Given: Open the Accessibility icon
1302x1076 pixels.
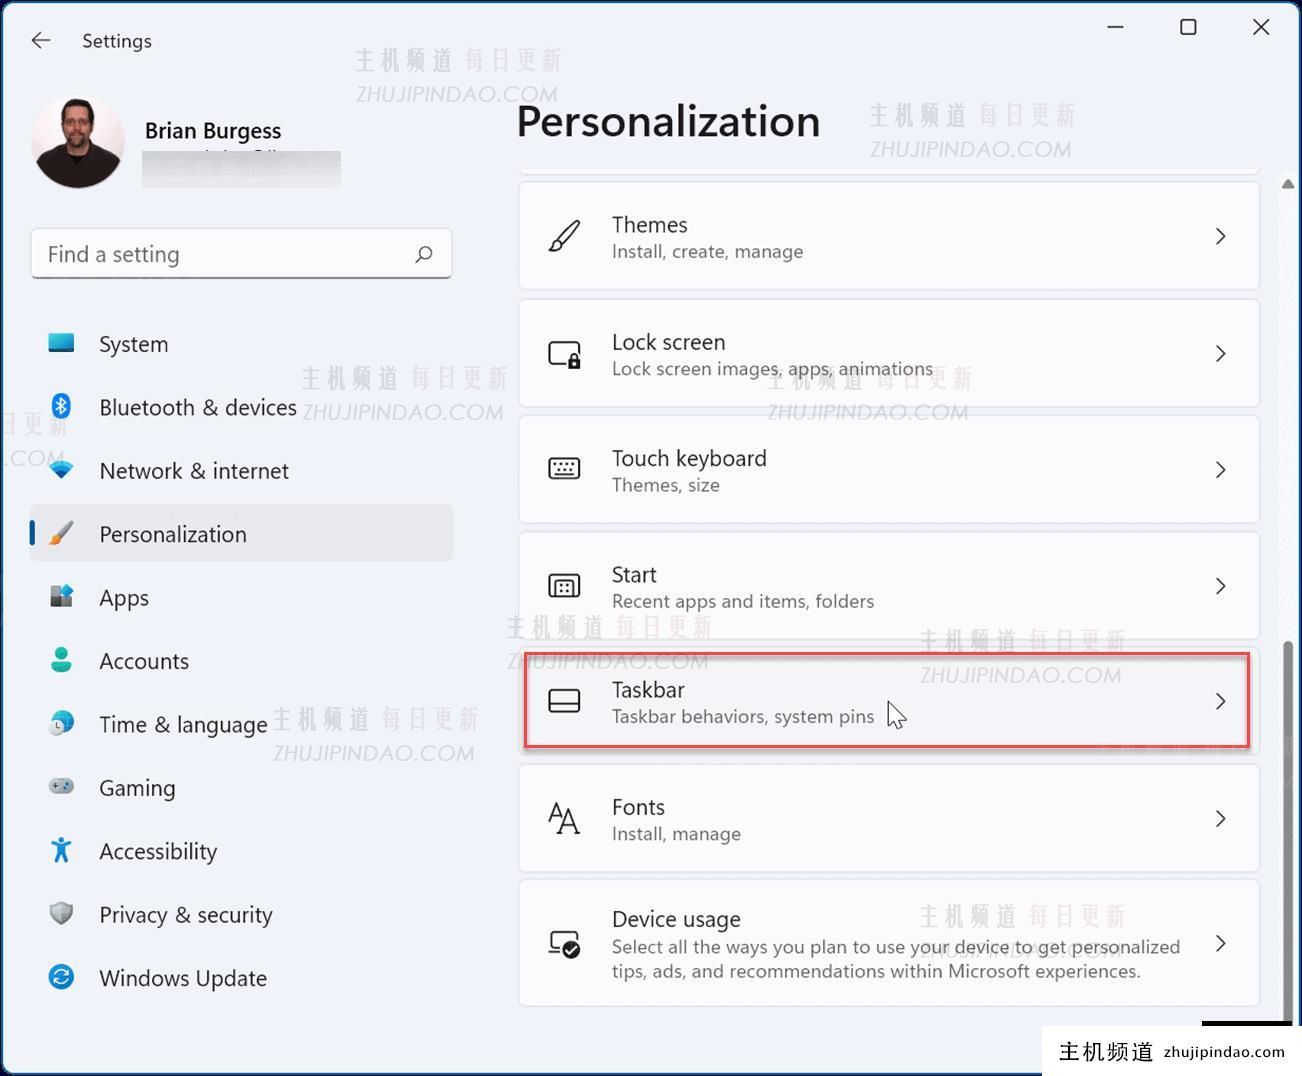Looking at the screenshot, I should (61, 850).
